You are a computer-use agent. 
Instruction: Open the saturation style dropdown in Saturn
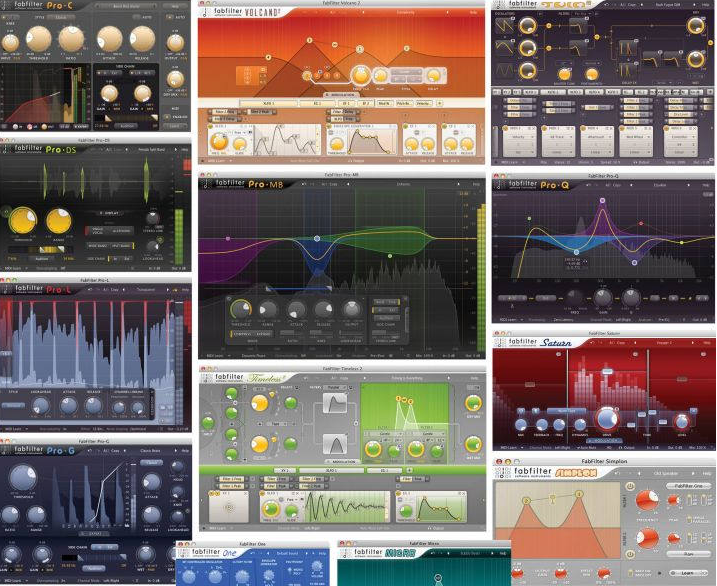pyautogui.click(x=566, y=411)
